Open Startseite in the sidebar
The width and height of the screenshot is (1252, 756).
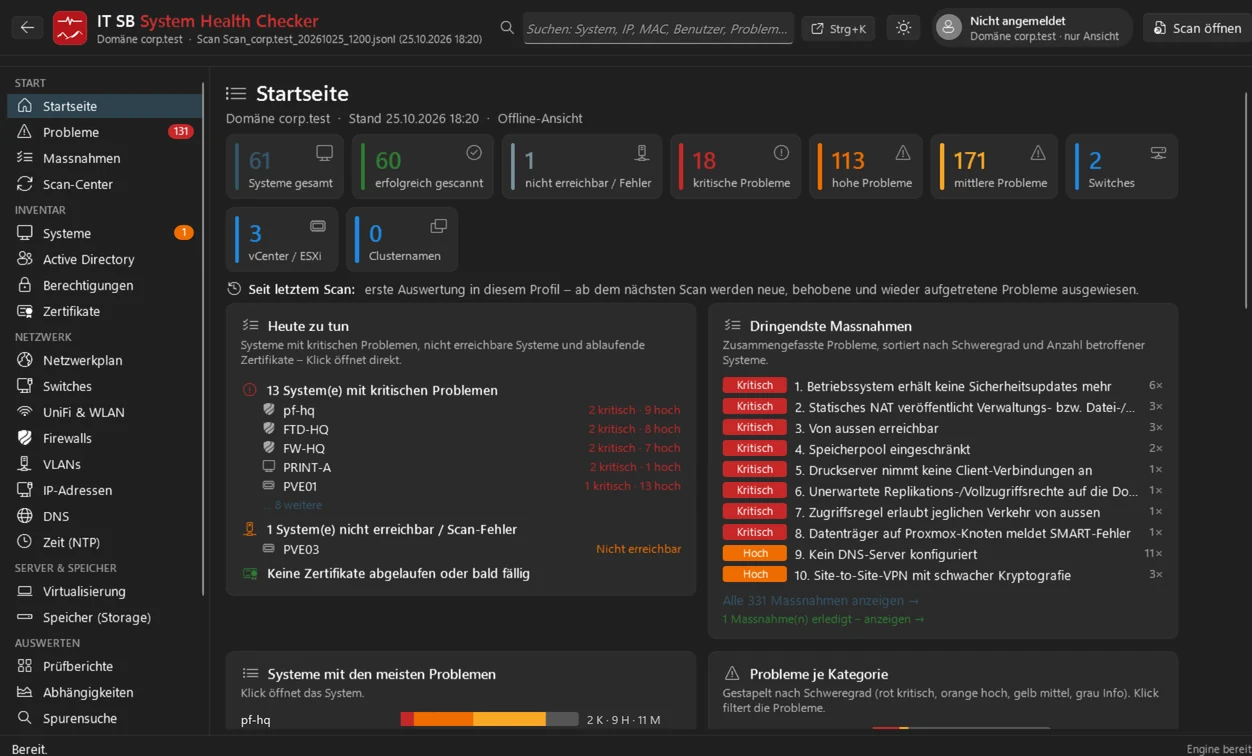[104, 106]
